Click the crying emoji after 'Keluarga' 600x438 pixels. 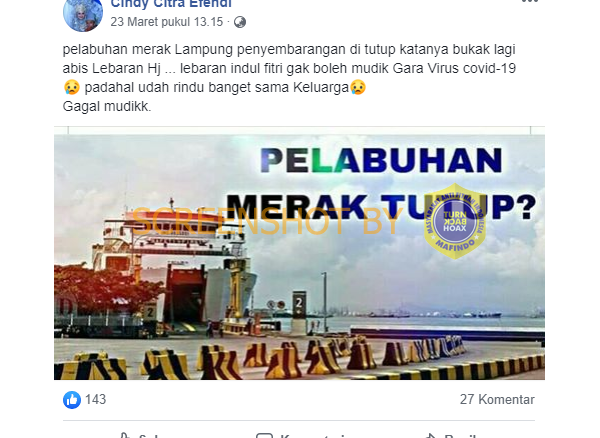tap(358, 87)
